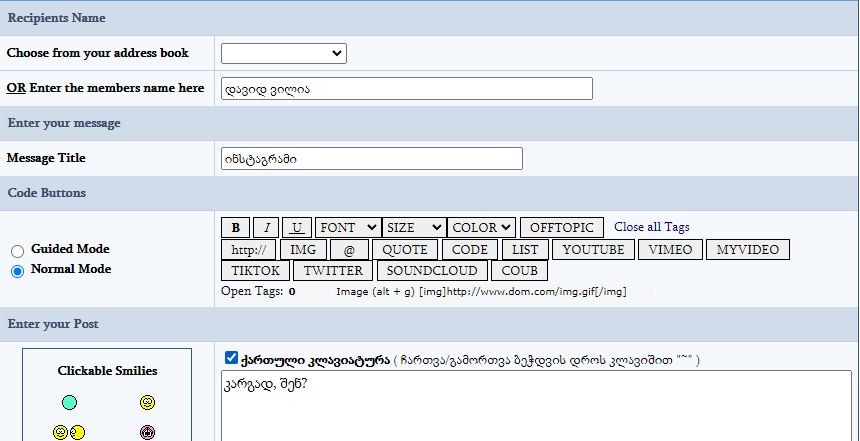Viewport: 860px width, 441px height.
Task: Embed a TWITTER tag
Action: coord(333,270)
